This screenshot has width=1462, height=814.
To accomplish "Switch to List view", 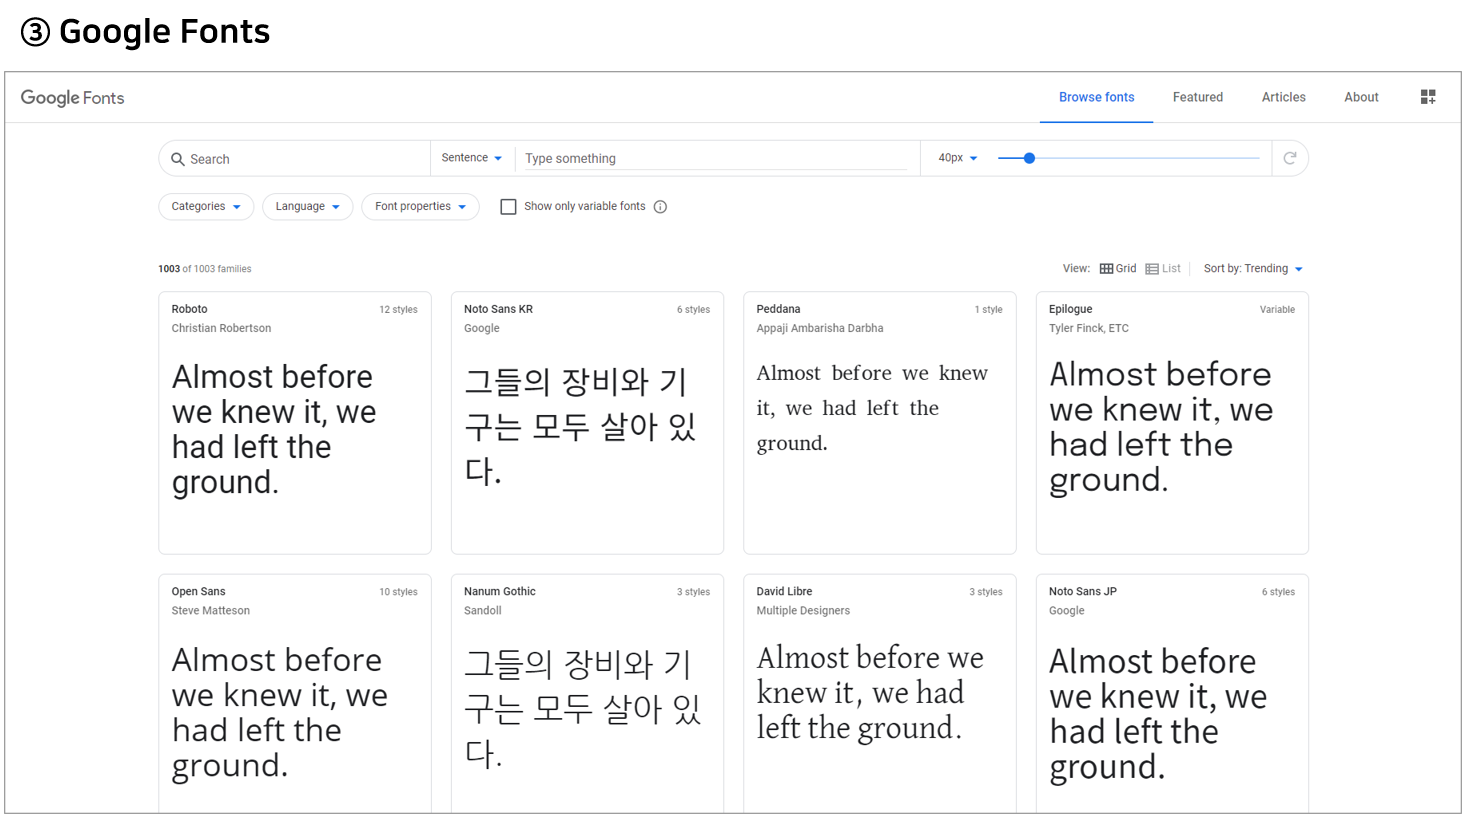I will coord(1163,269).
